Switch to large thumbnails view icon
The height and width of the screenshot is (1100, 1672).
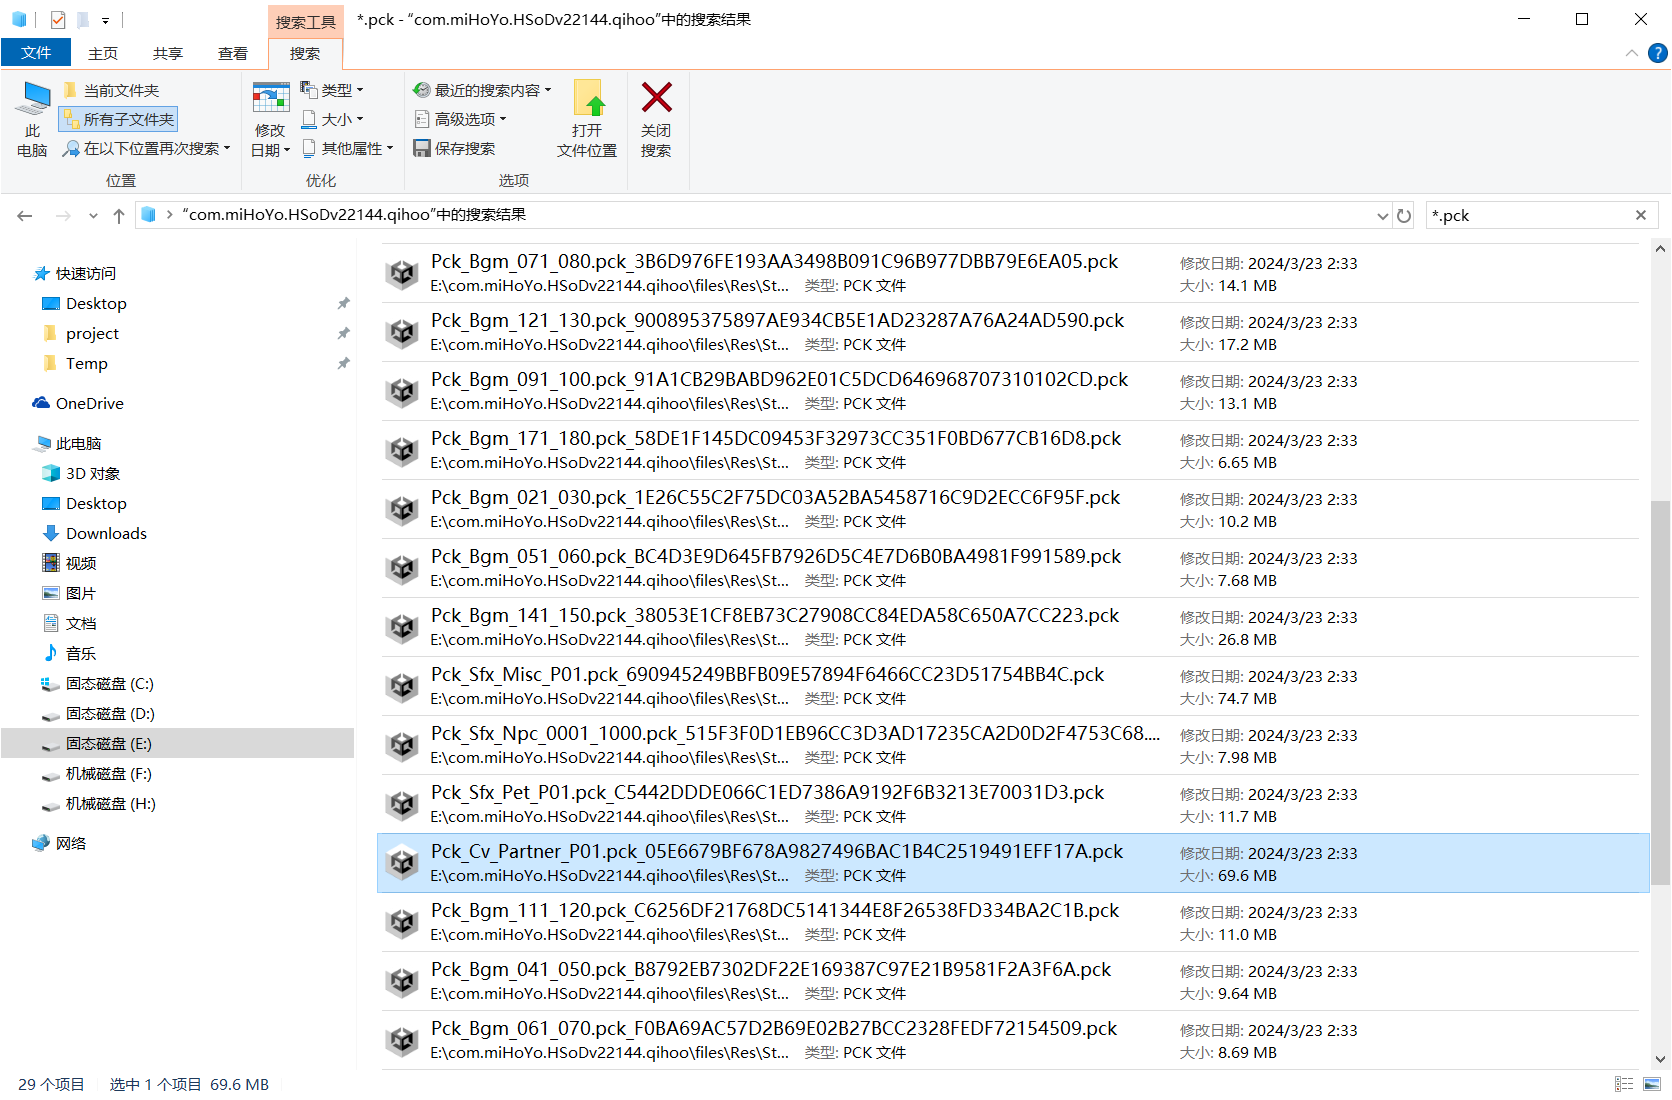[x=1651, y=1084]
